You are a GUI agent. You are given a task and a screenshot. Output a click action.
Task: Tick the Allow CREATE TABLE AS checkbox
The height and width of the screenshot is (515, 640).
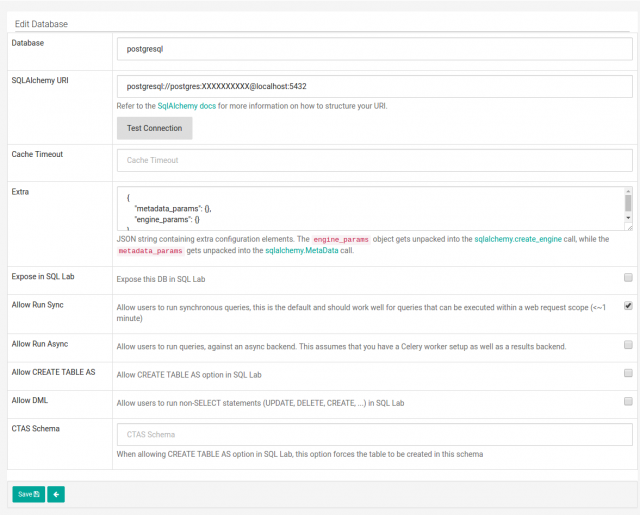628,373
